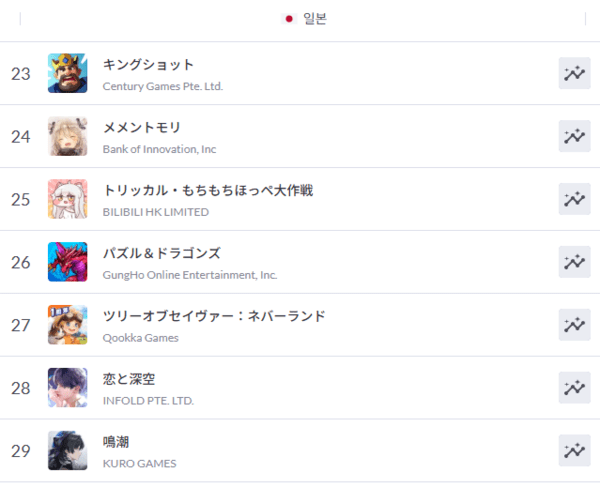Open the メメントモリ app thumbnail

[67, 136]
